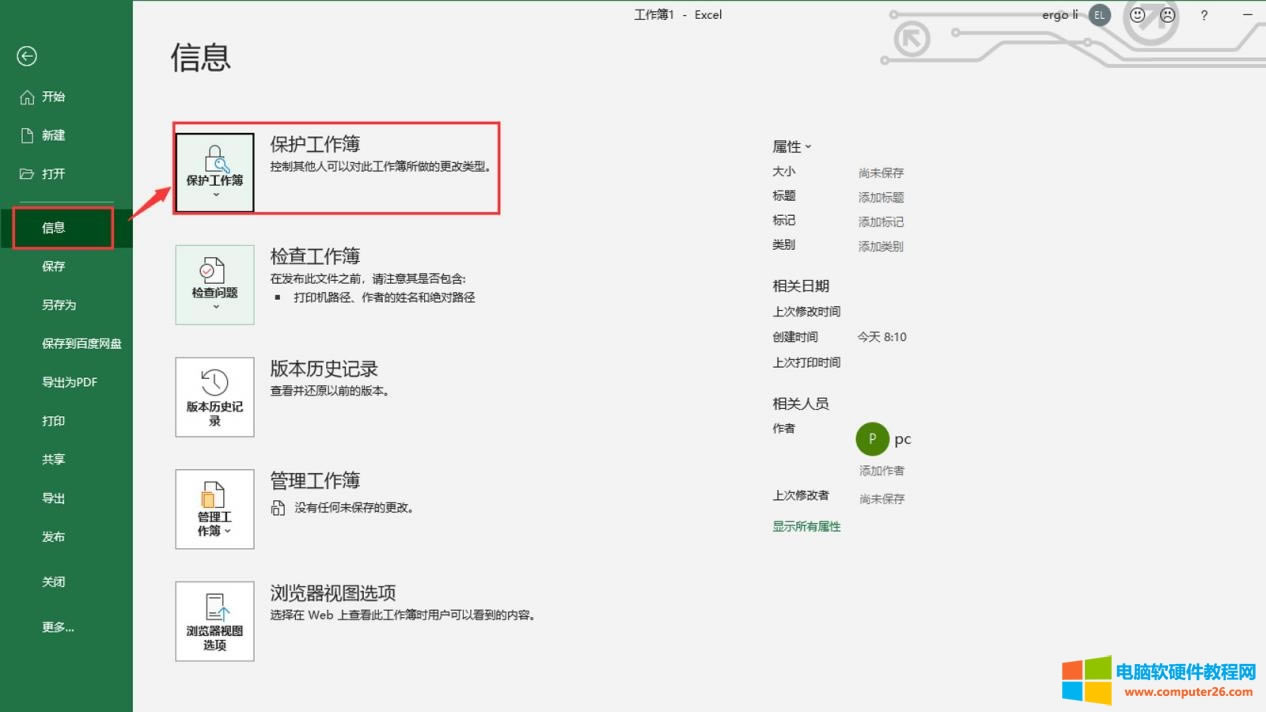Click Browser View Options (浏览器视图选项) icon
1266x712 pixels.
[215, 621]
